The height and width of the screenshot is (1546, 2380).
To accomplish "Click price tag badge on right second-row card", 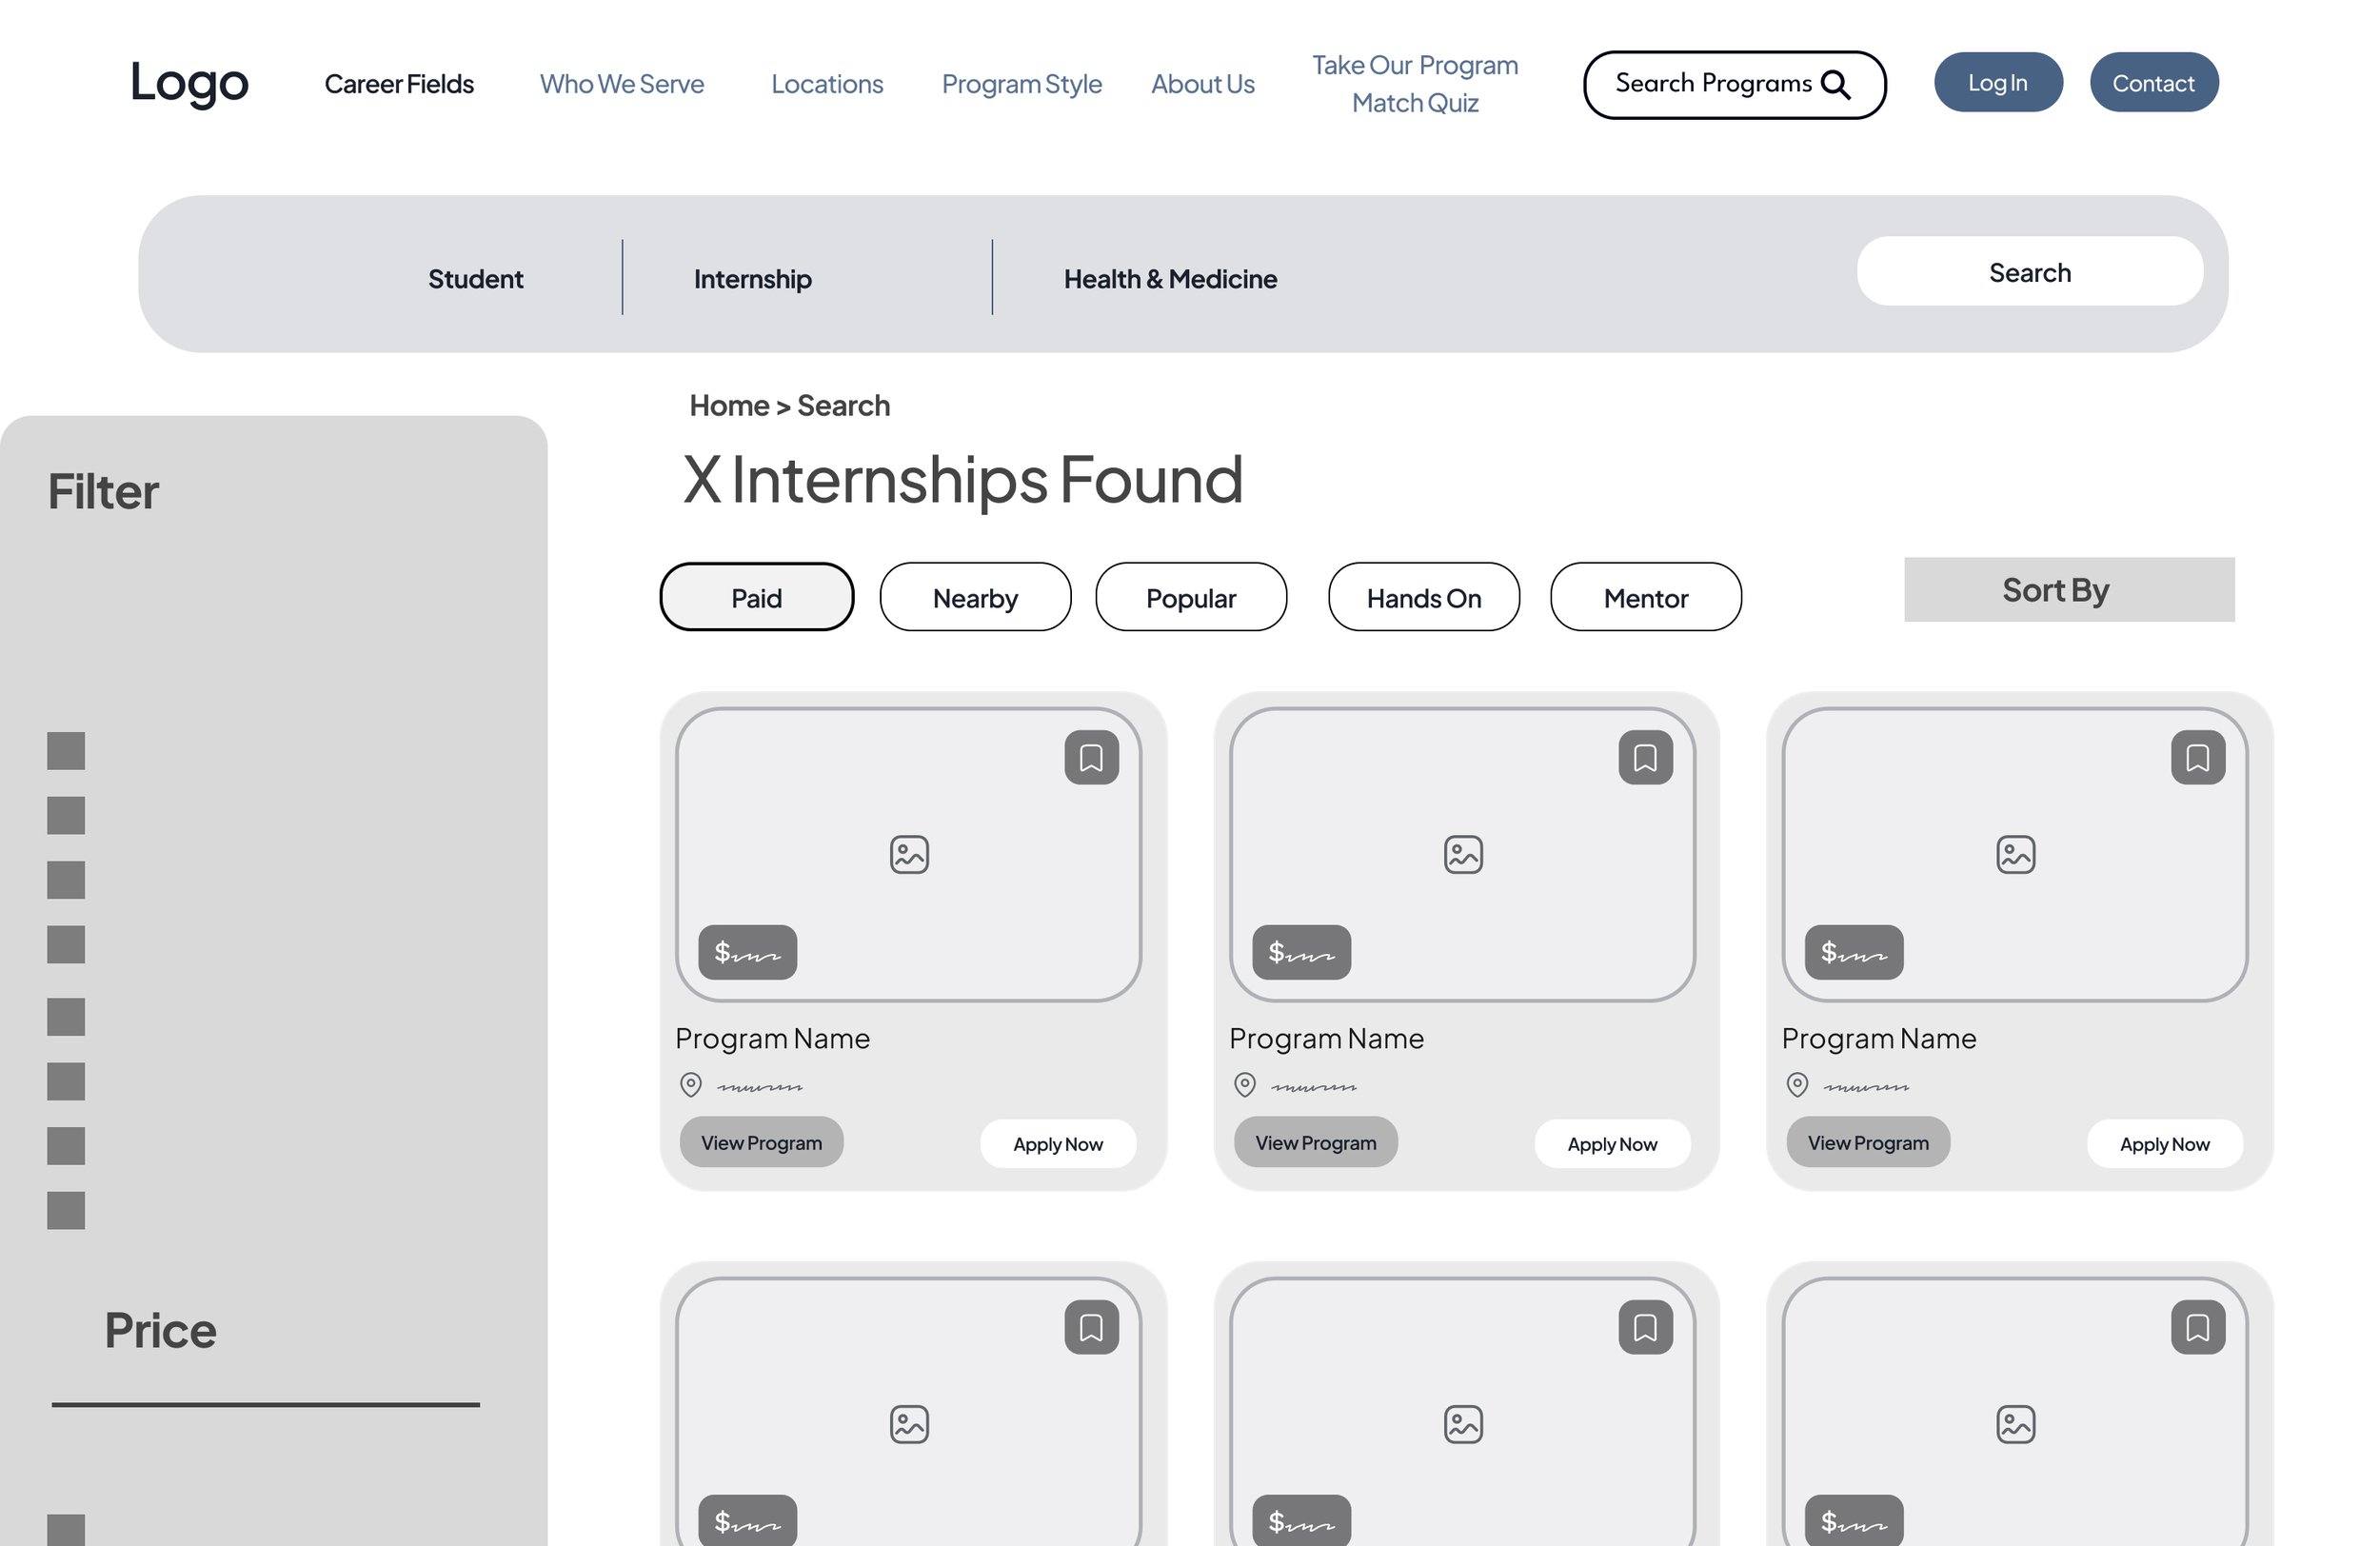I will 1853,1520.
